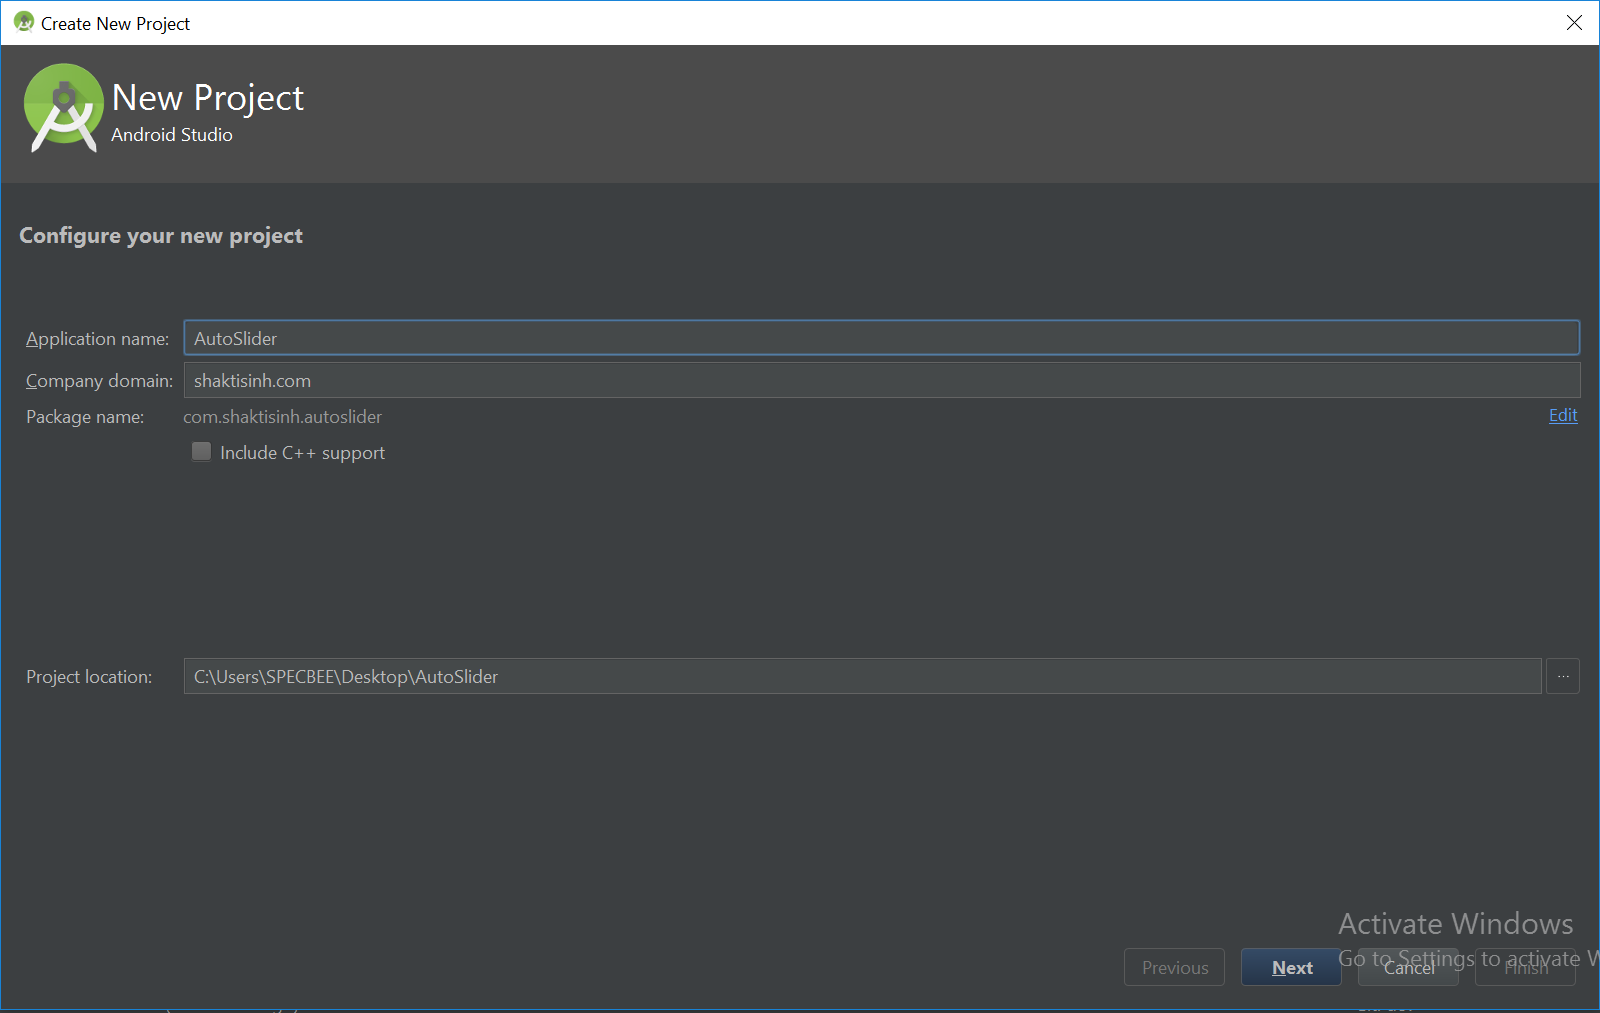The image size is (1600, 1013).
Task: Cancel the new project wizard
Action: (1408, 967)
